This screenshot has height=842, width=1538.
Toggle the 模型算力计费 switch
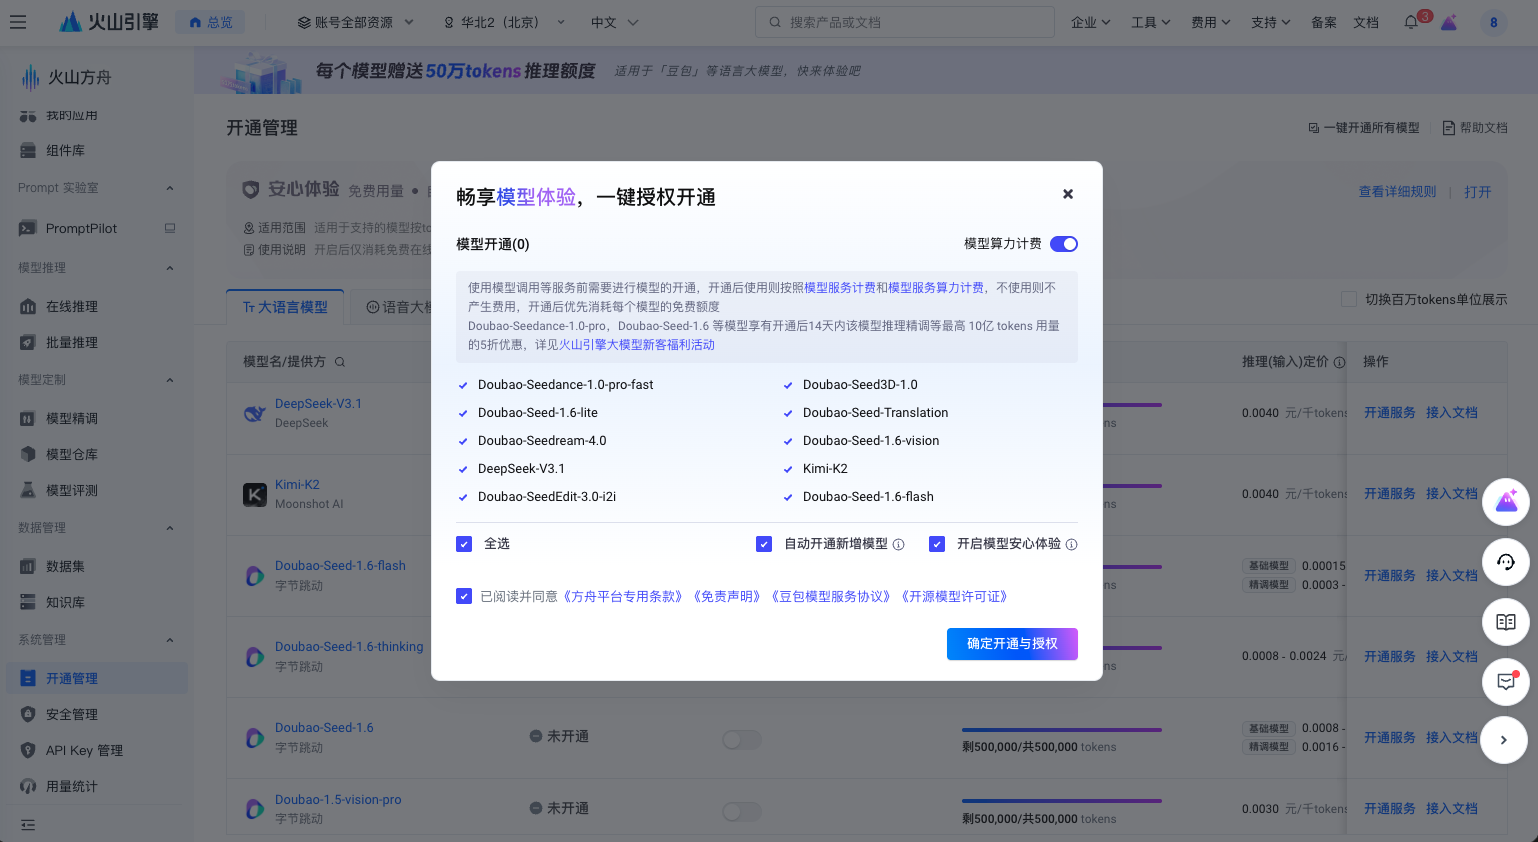coord(1064,244)
